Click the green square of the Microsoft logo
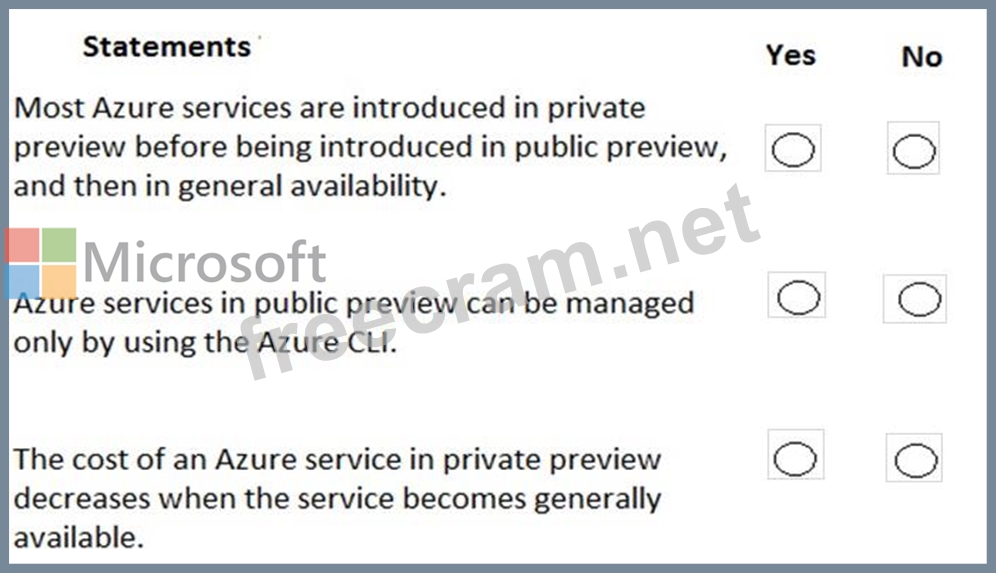Screen dimensions: 996x573 coord(59,246)
